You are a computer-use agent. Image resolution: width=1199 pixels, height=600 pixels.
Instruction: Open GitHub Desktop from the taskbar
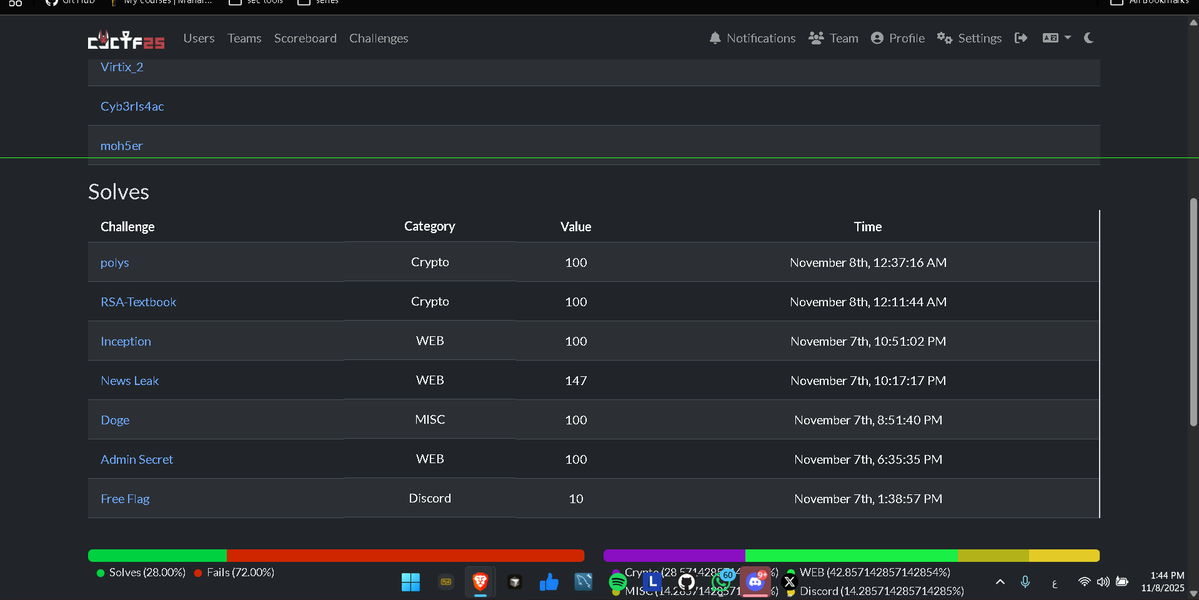(x=687, y=582)
